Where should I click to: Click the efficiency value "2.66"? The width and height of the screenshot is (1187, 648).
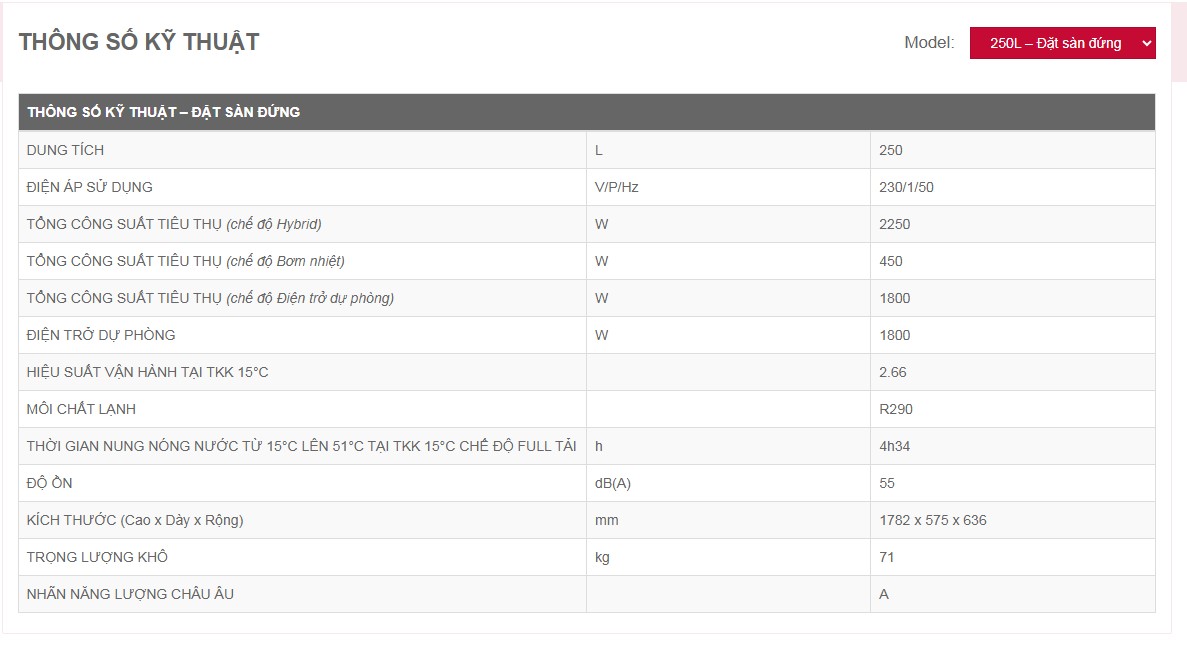[x=893, y=372]
